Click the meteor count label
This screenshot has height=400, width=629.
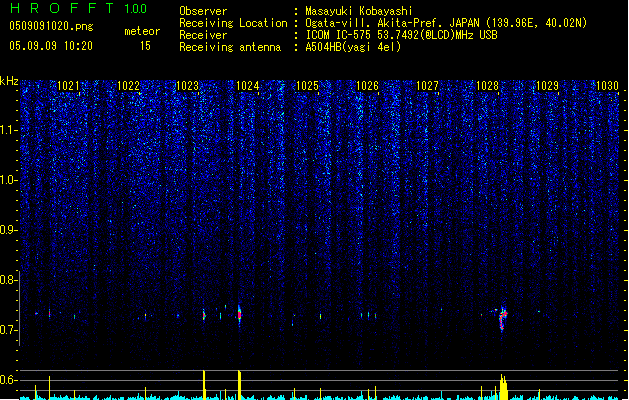point(142,31)
